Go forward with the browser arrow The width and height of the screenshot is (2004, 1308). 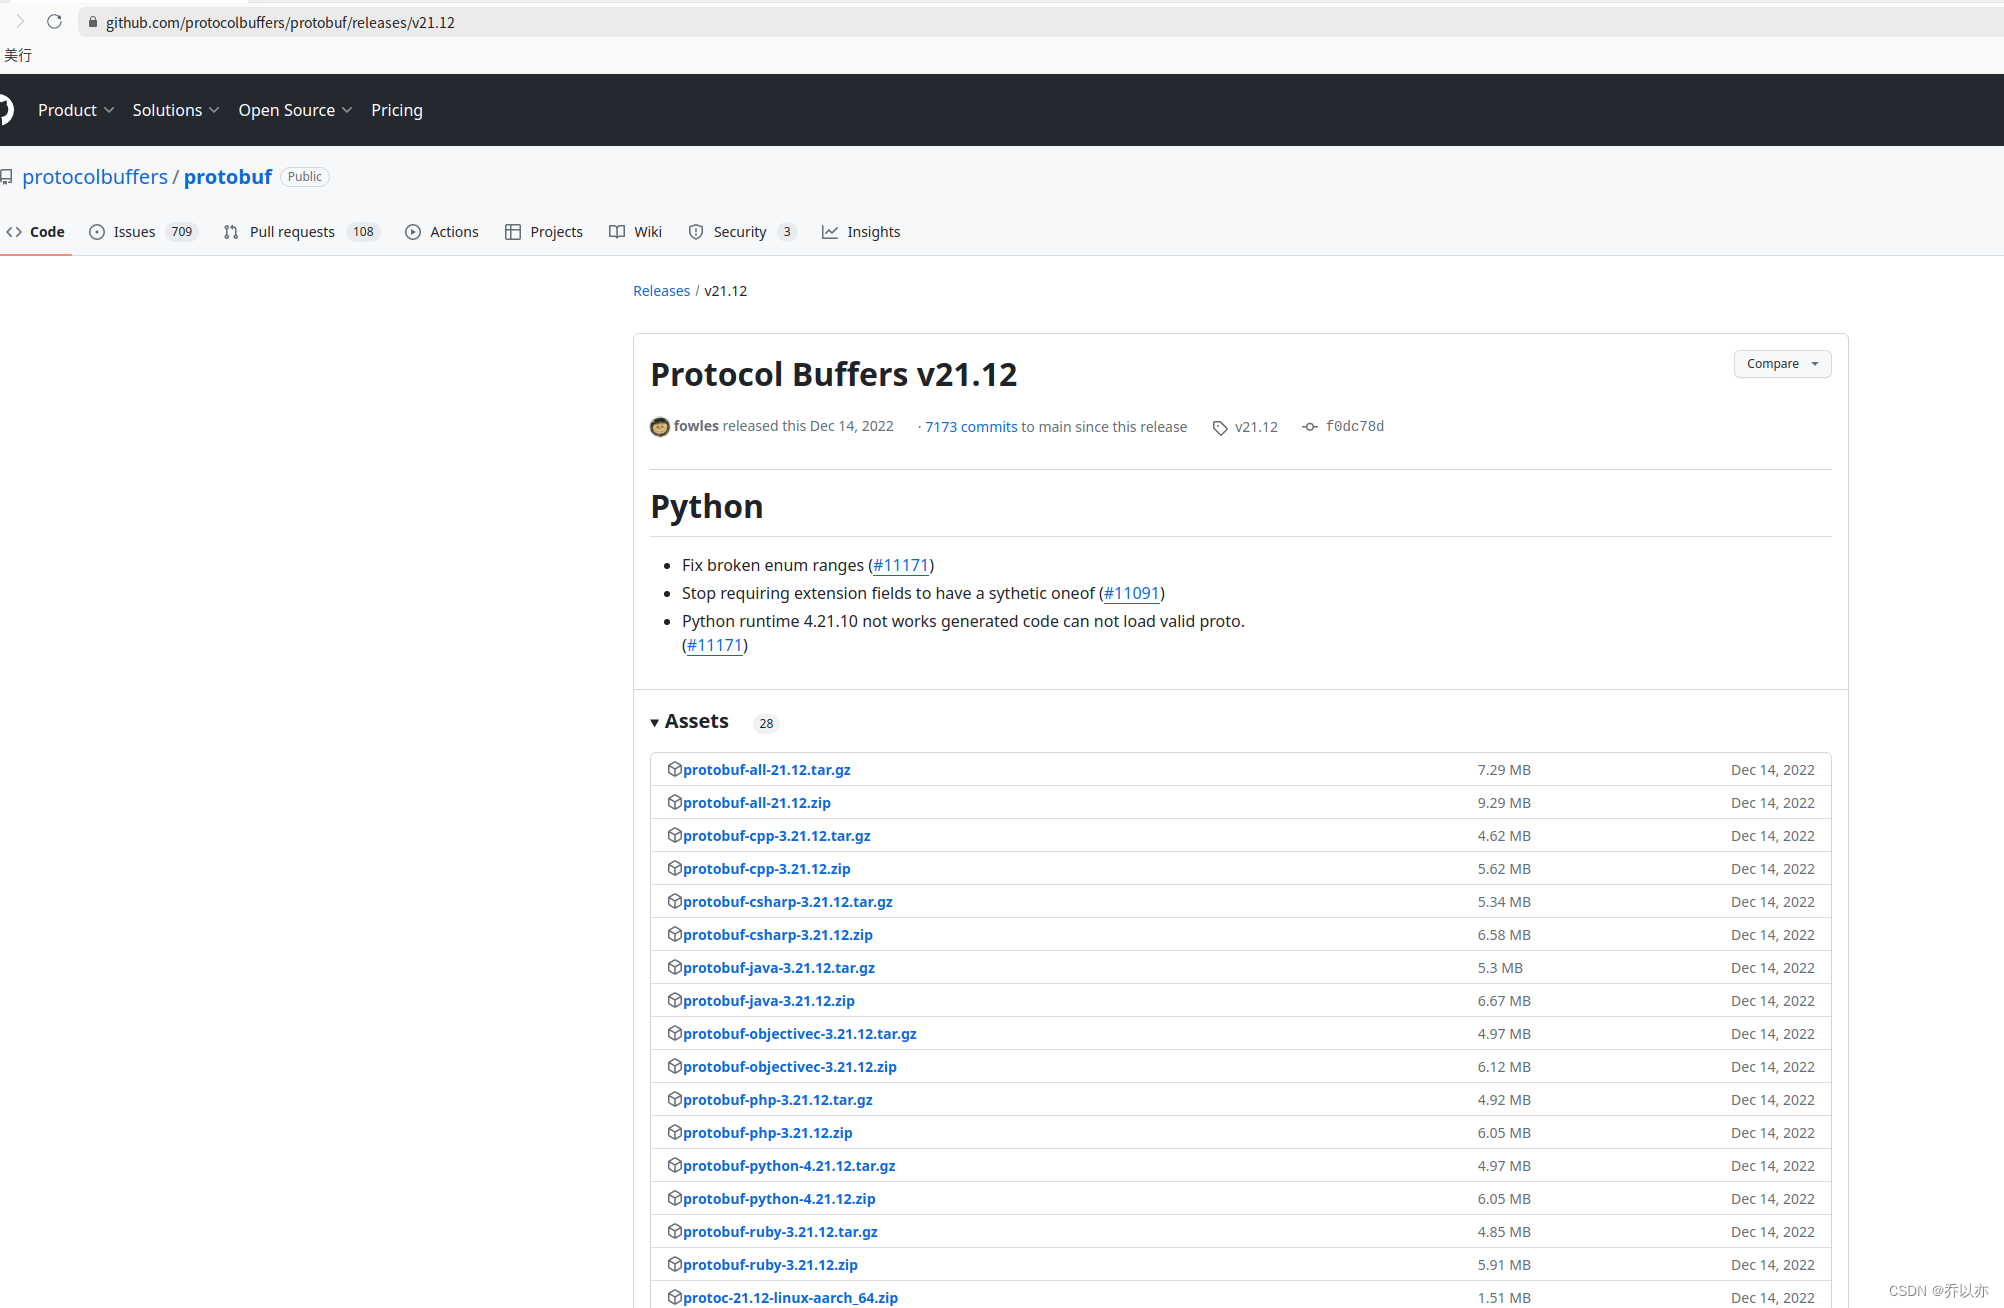tap(20, 21)
